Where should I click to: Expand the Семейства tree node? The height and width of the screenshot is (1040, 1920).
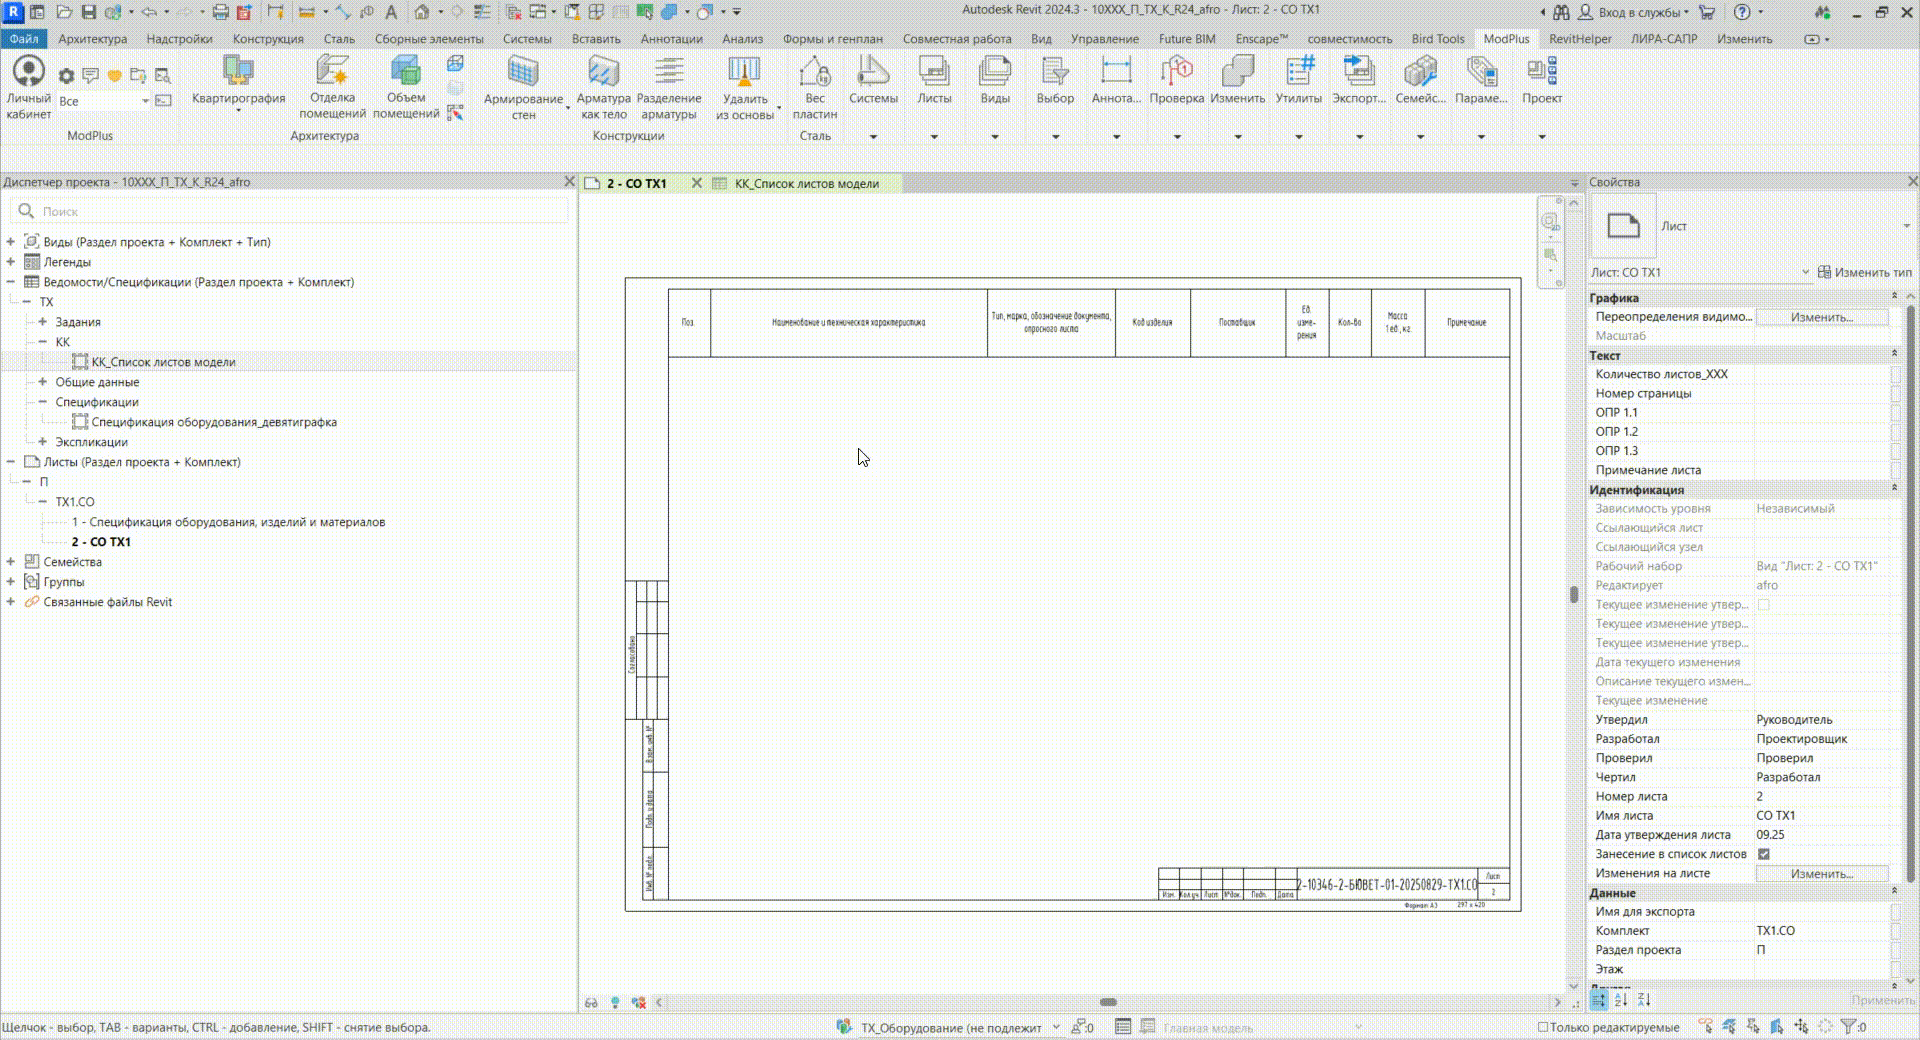[11, 562]
